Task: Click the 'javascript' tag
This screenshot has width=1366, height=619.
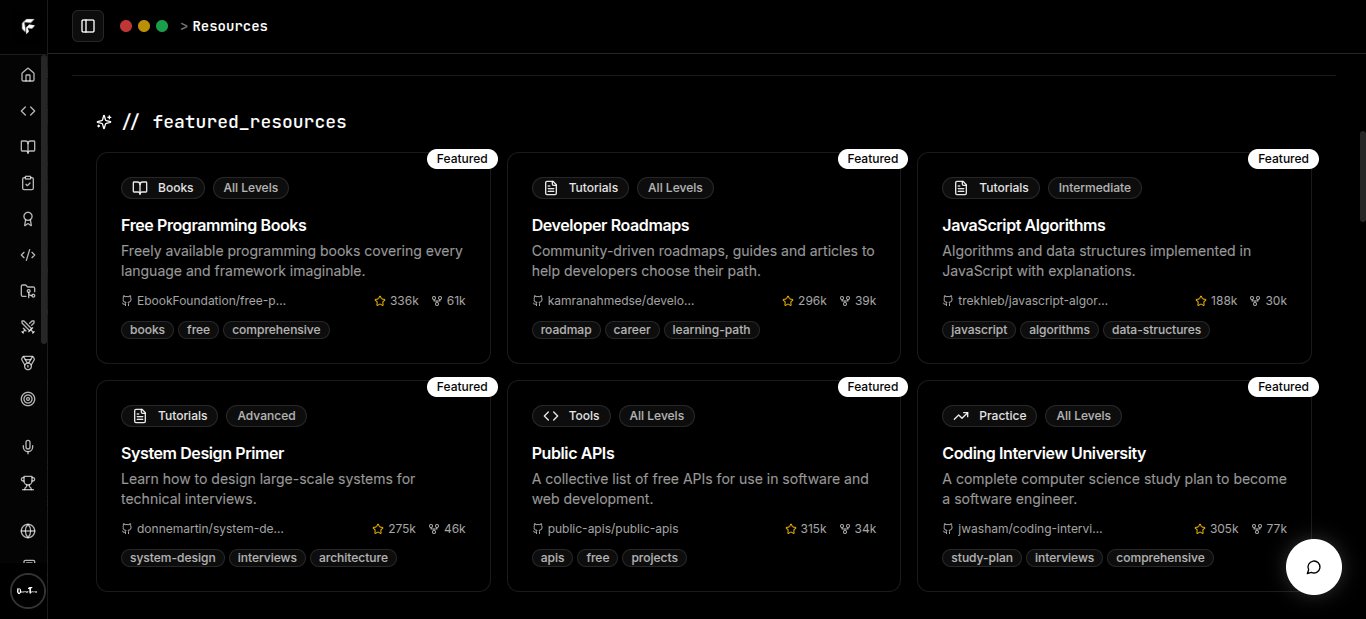Action: (x=979, y=330)
